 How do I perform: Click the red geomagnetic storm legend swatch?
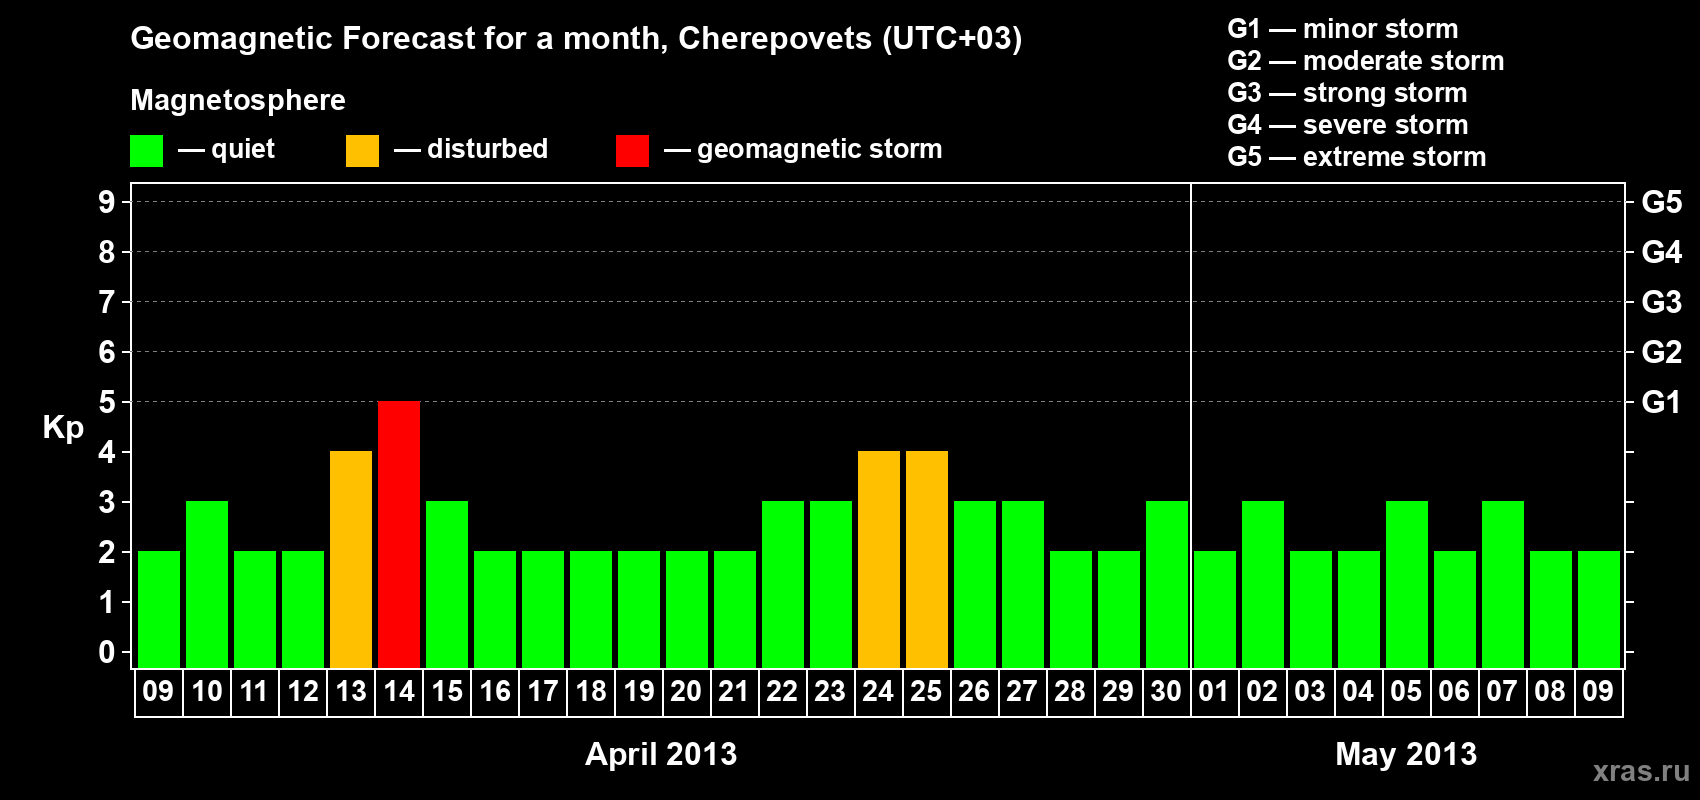click(x=632, y=151)
